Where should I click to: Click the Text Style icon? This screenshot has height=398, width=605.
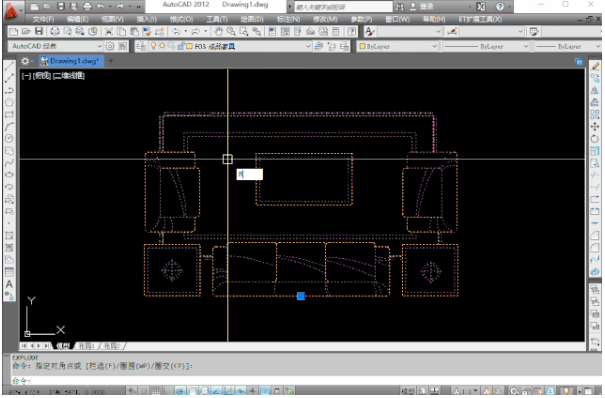point(370,32)
